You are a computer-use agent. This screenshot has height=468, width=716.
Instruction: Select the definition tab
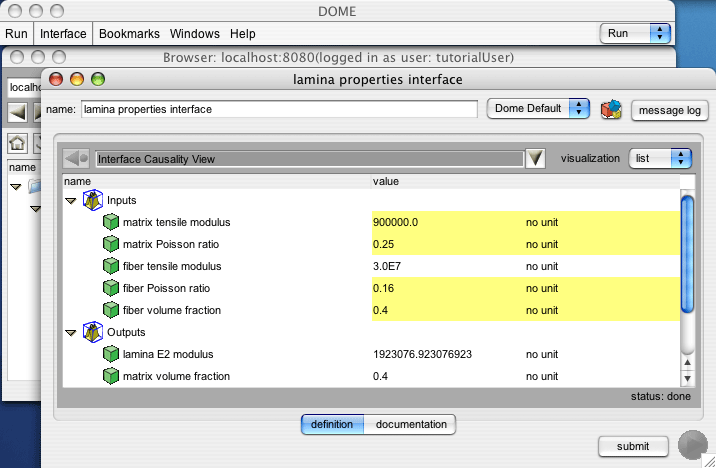[332, 424]
